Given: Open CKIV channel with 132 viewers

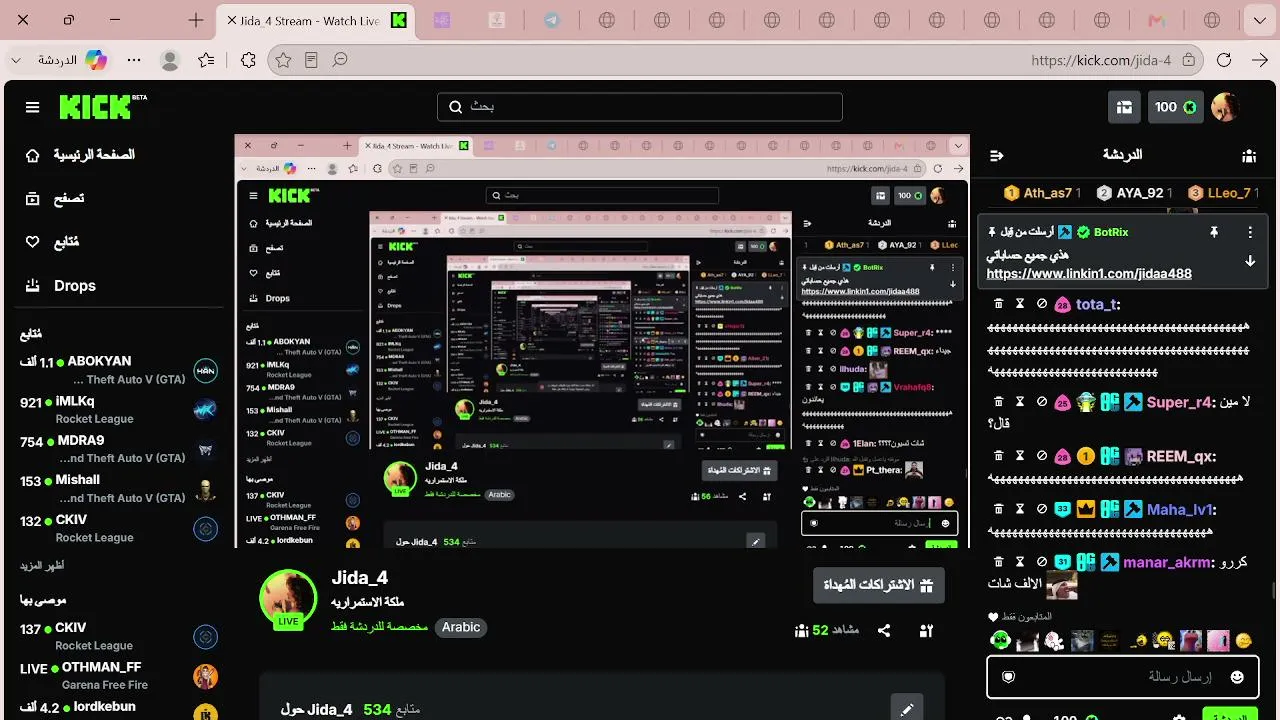Looking at the screenshot, I should tap(118, 528).
